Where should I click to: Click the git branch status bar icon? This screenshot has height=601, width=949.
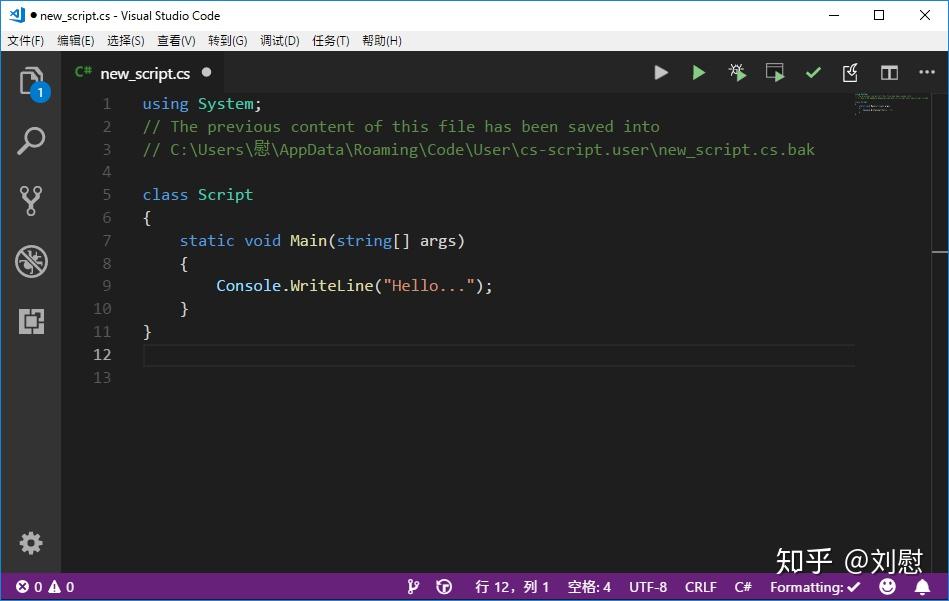click(413, 586)
